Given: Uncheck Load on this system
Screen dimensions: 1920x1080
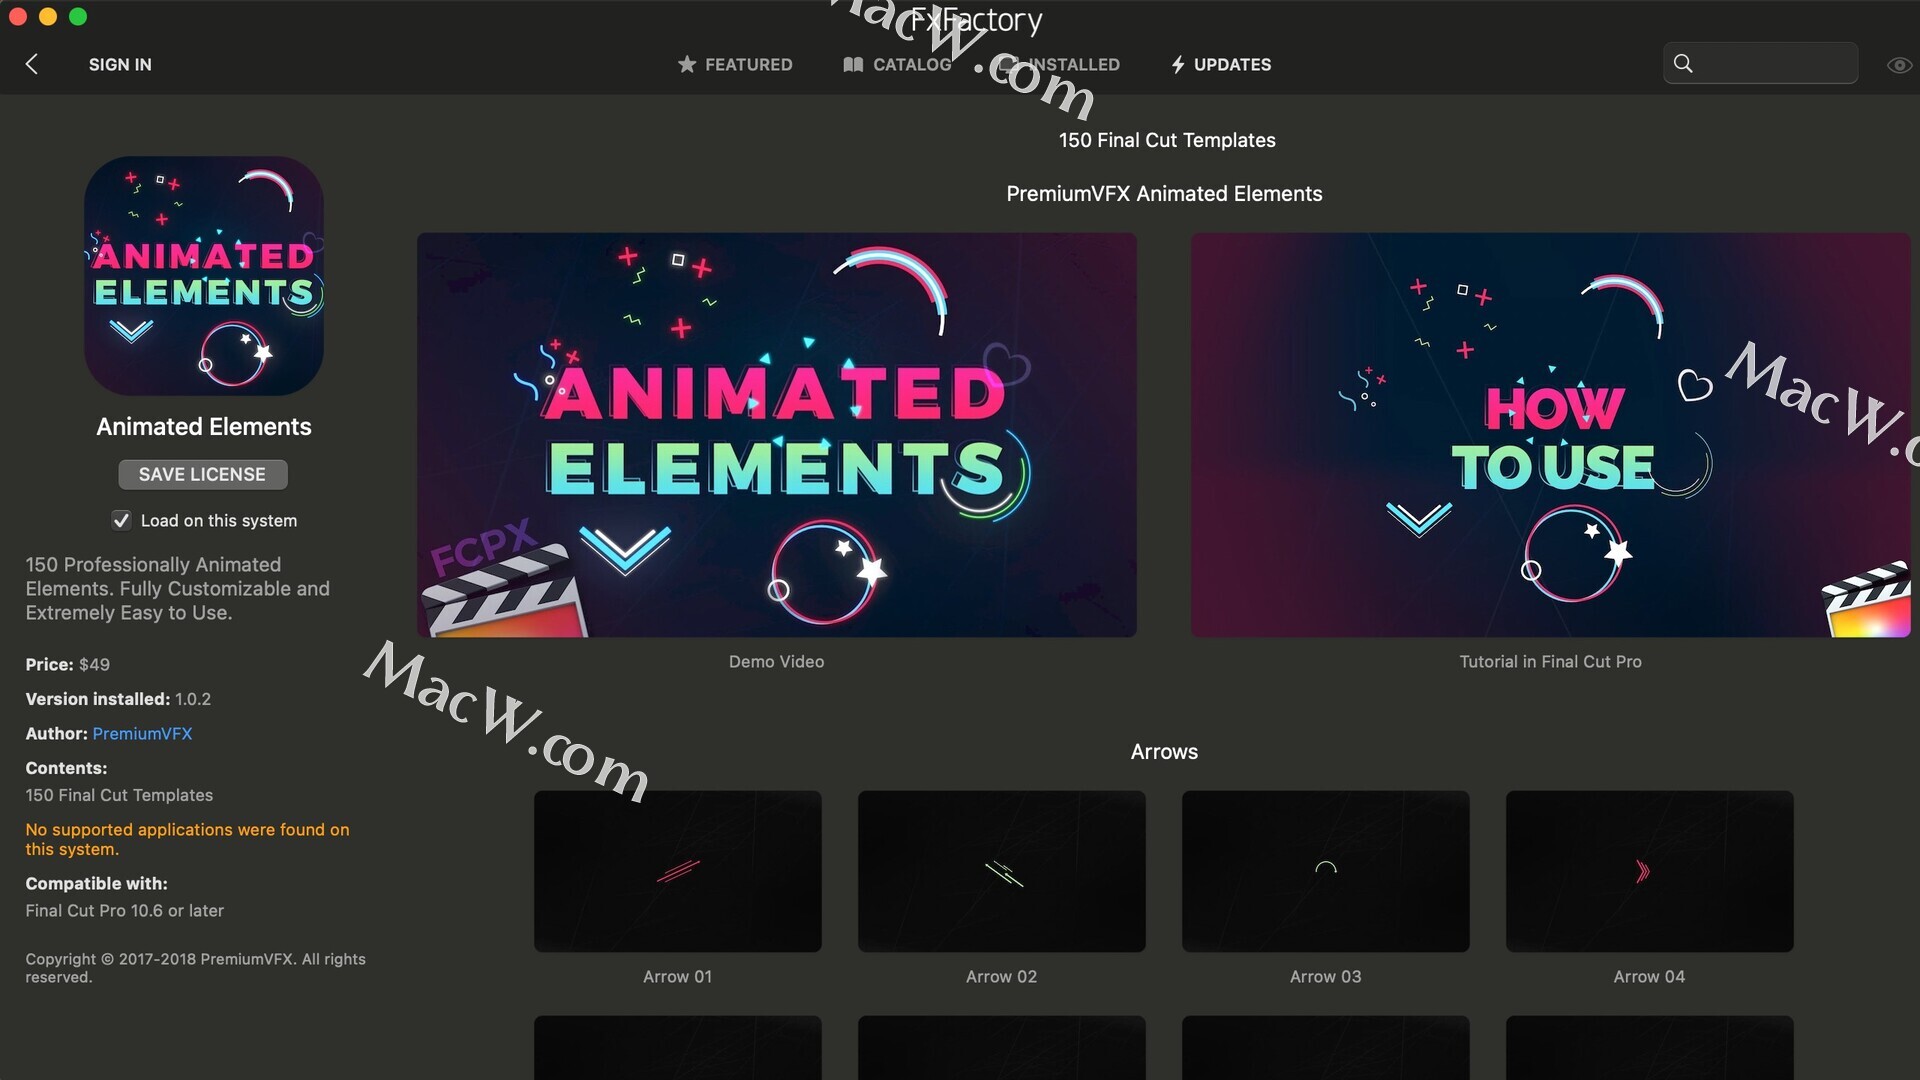Looking at the screenshot, I should click(x=121, y=520).
